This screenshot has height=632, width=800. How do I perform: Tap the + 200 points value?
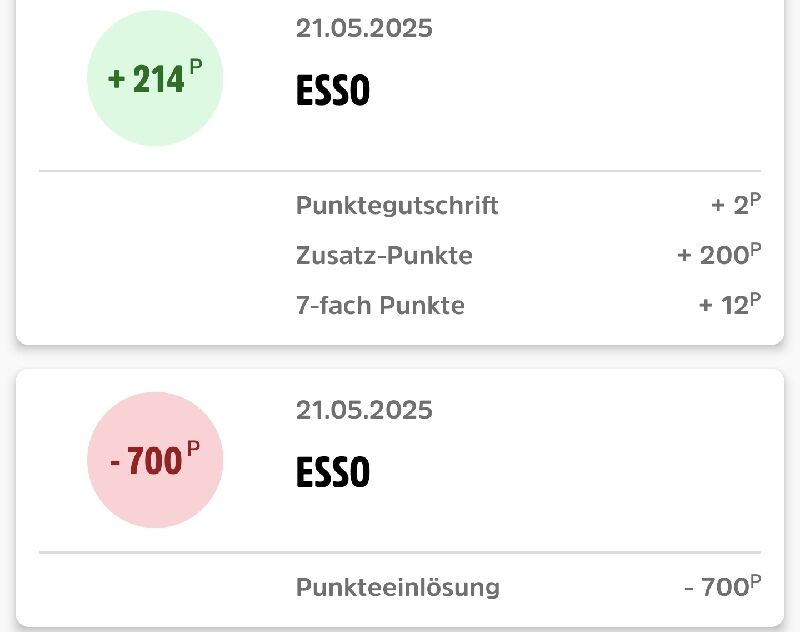tap(719, 254)
